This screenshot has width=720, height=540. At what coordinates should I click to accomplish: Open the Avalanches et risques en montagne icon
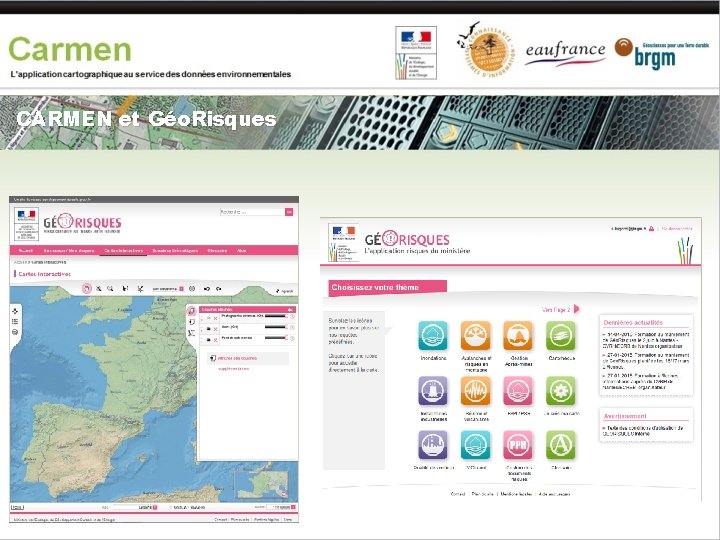pos(475,336)
